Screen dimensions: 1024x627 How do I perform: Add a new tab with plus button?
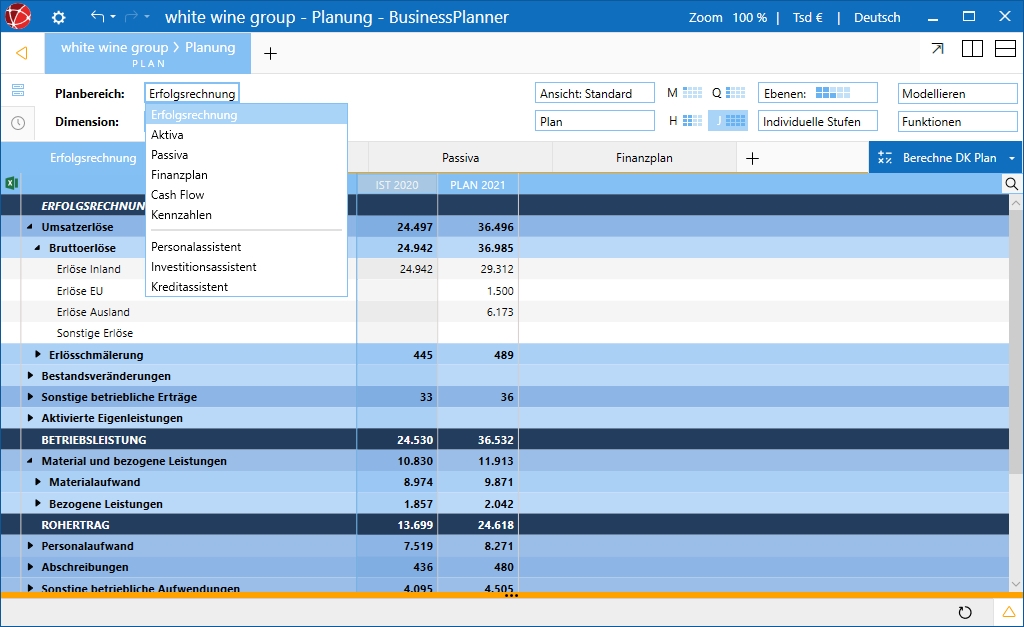270,53
